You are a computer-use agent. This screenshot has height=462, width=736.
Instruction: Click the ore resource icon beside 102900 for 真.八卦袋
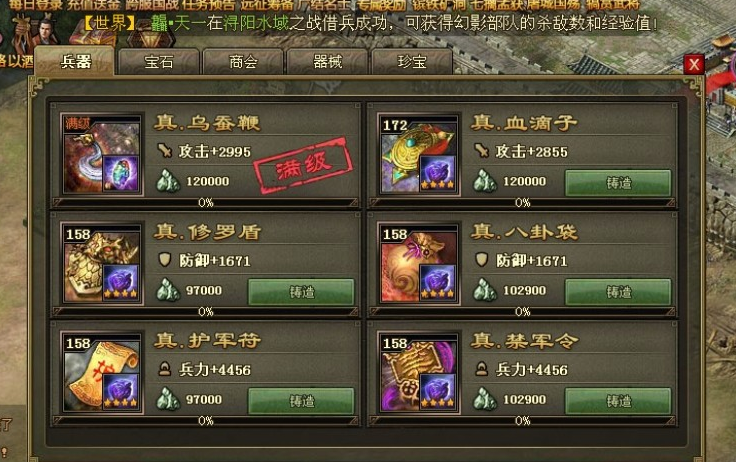tap(484, 290)
